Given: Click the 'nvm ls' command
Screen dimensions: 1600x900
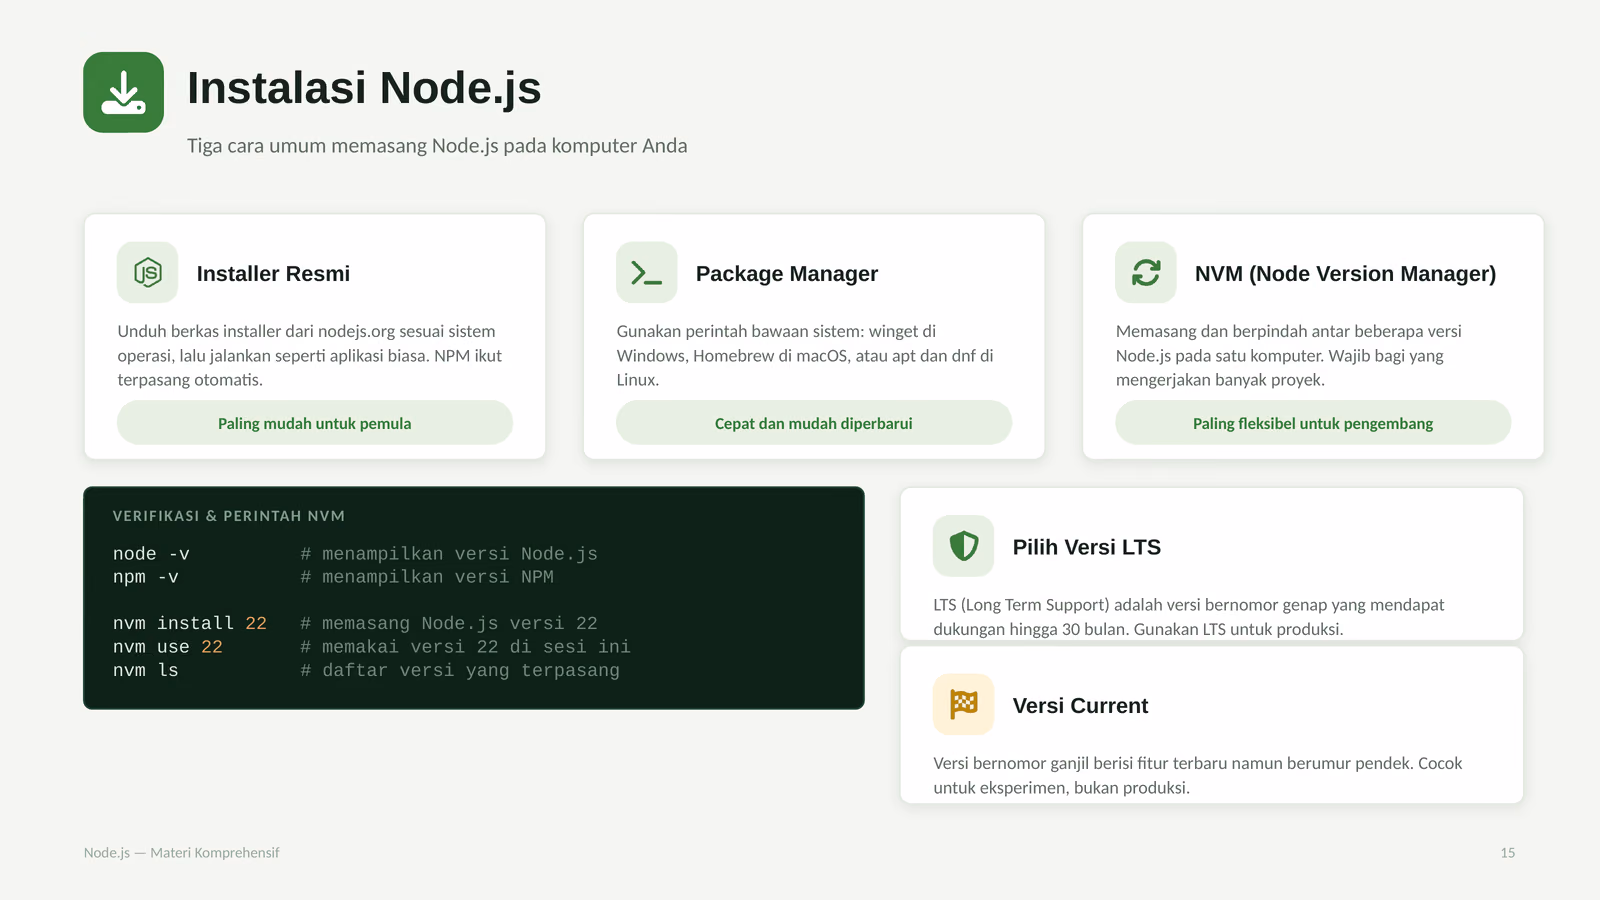Looking at the screenshot, I should (x=146, y=671).
